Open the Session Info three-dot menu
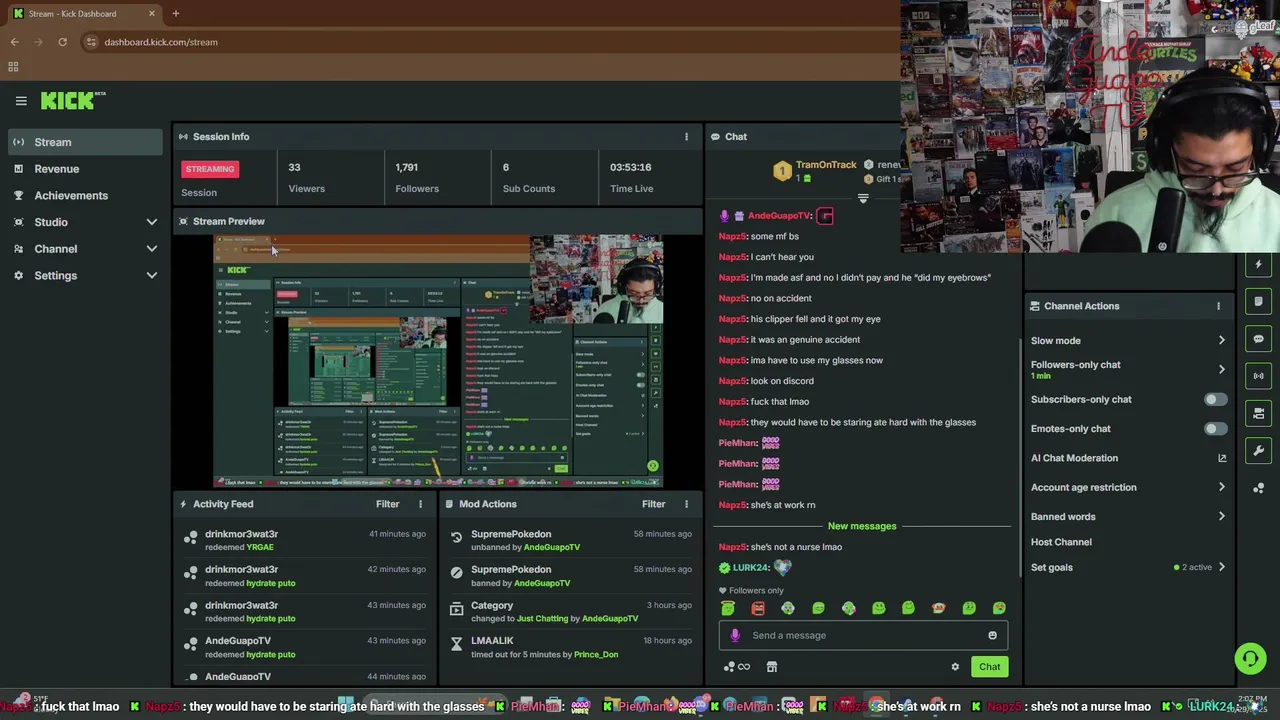 (x=686, y=136)
